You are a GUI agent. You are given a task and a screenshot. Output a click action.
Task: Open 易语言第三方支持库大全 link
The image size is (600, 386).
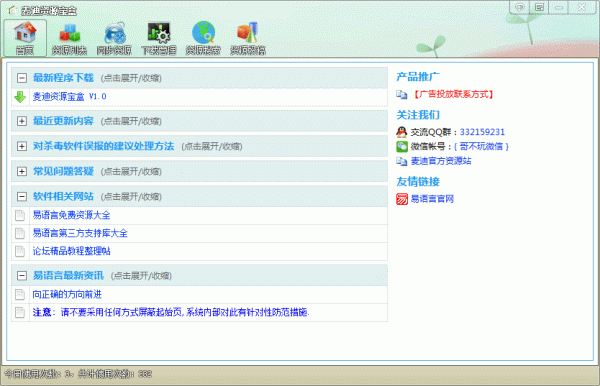click(x=80, y=233)
